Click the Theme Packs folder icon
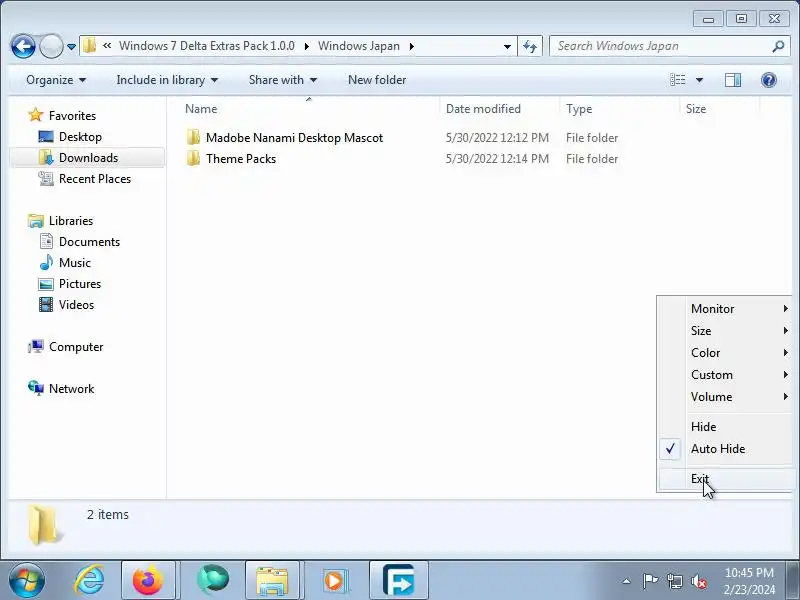 point(193,159)
